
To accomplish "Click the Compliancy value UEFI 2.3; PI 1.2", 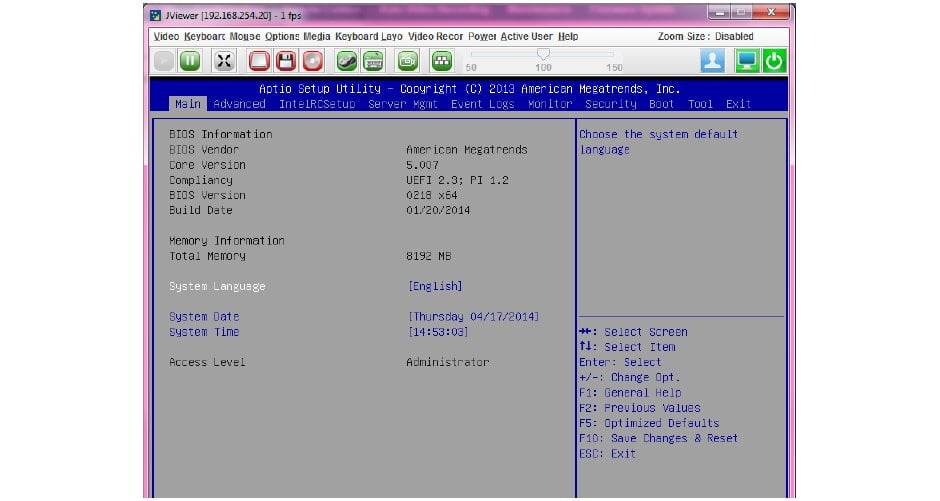I will click(x=457, y=180).
